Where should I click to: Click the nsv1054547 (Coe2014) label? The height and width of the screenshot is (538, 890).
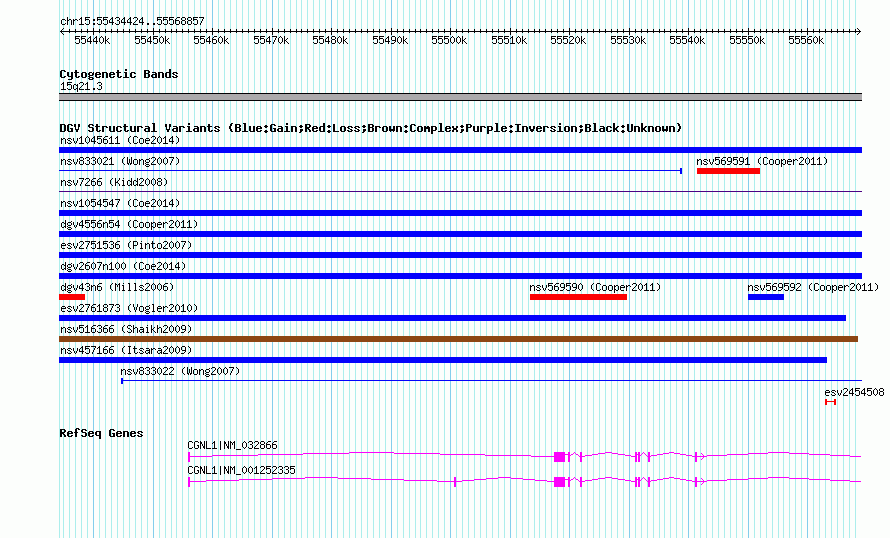coord(120,203)
